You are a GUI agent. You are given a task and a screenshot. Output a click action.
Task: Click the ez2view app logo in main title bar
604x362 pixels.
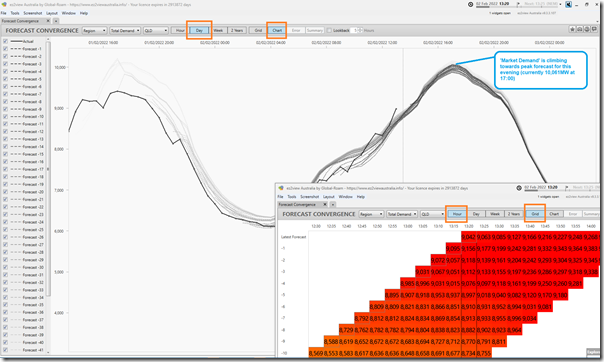4,5
